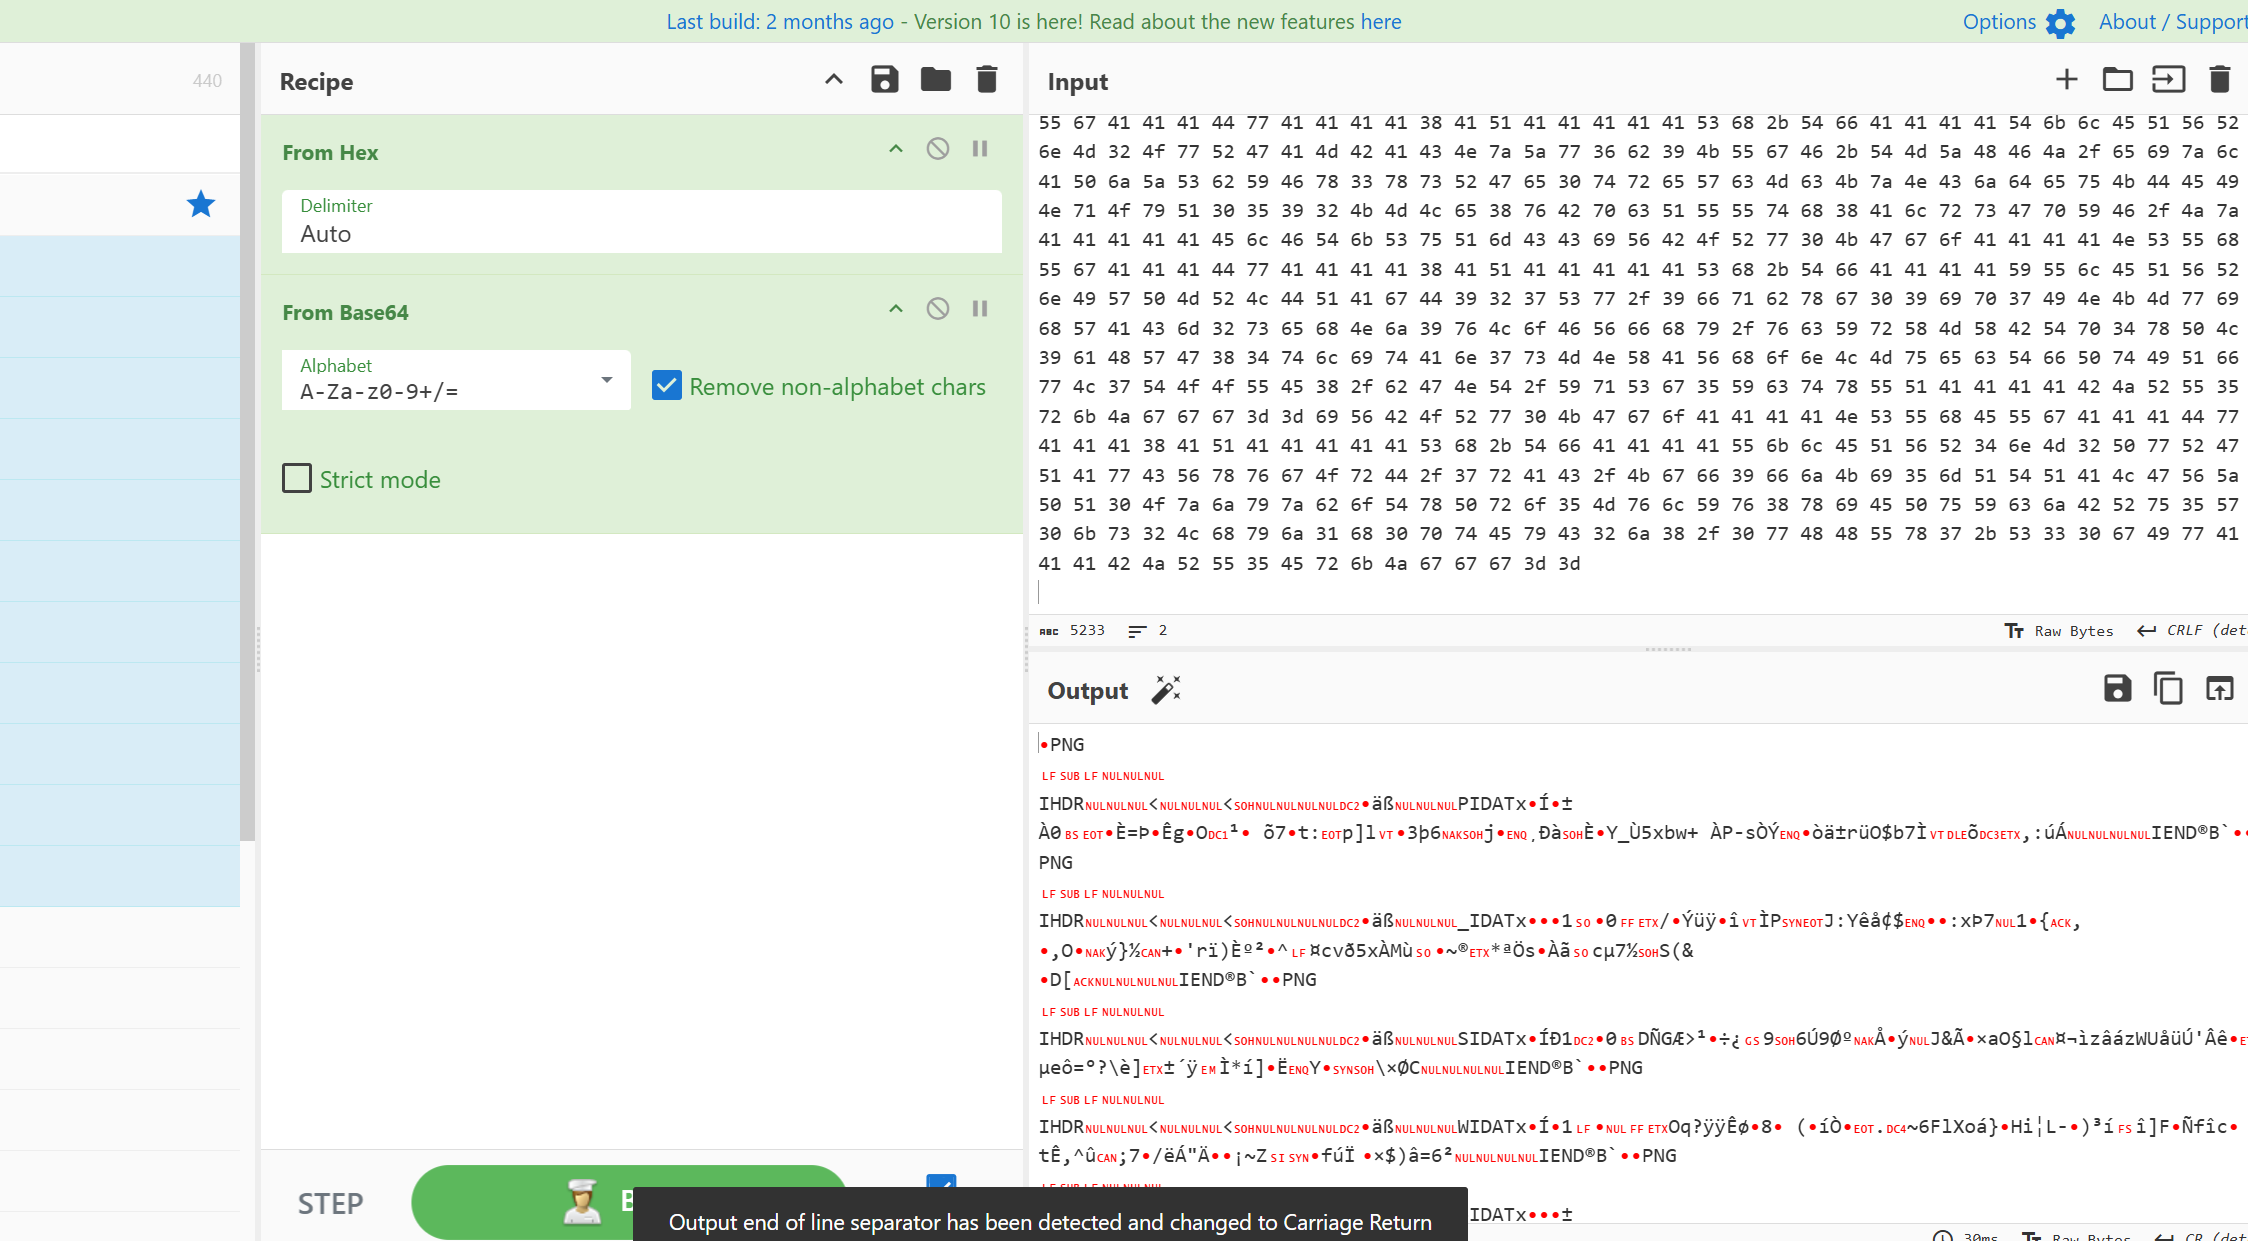Uncheck Remove non-alphabet chars

point(667,386)
